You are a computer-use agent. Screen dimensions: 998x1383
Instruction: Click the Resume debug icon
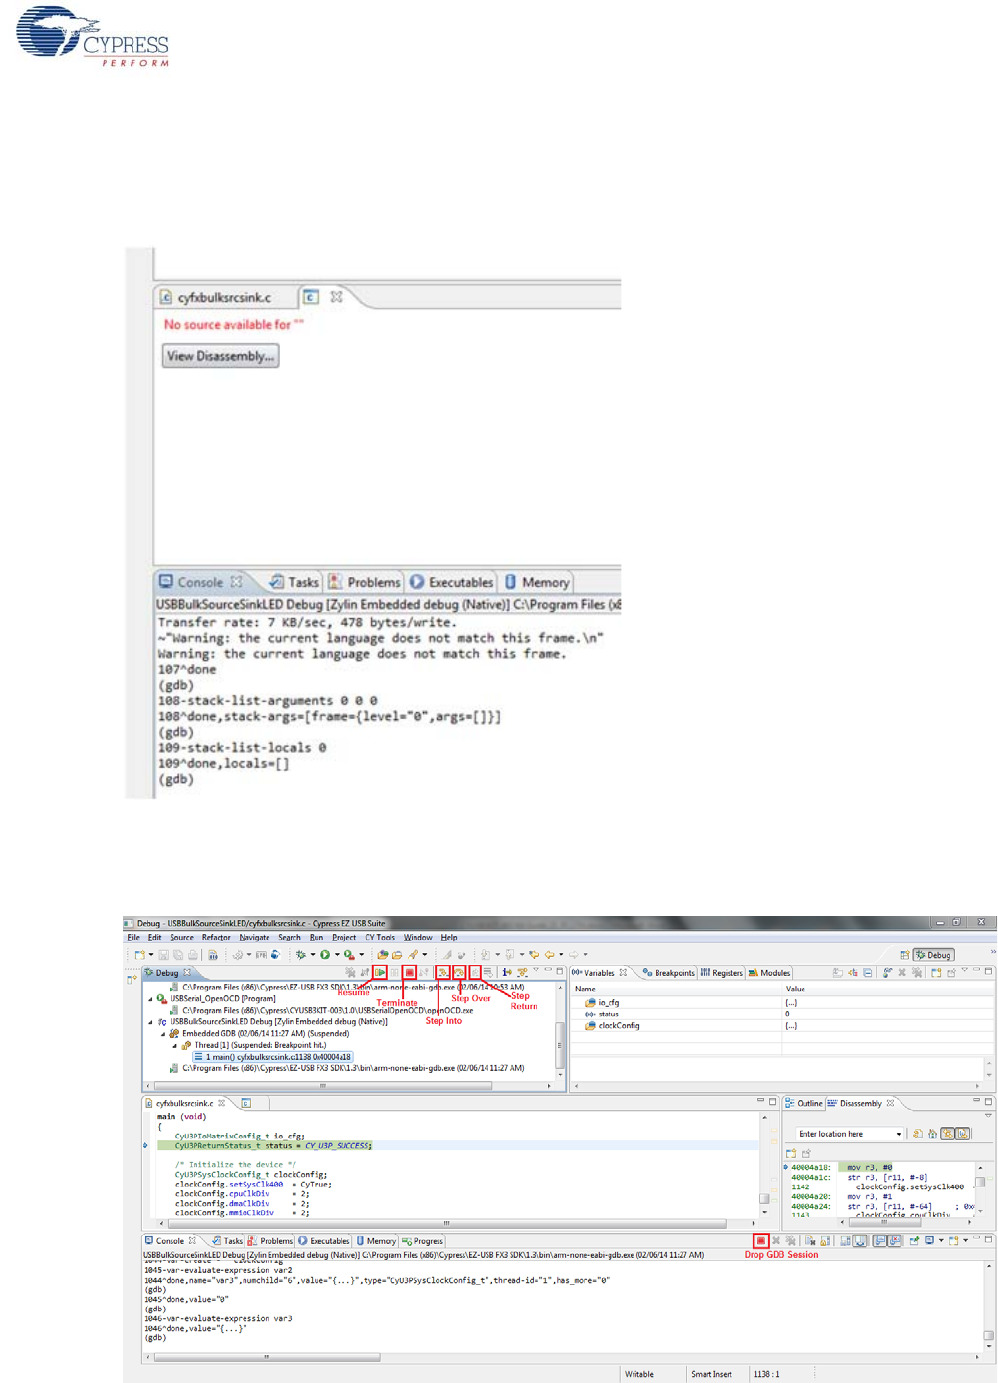380,972
